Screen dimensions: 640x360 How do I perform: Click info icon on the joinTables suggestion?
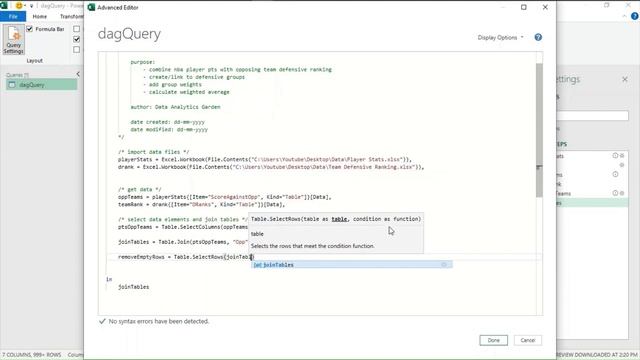444,265
